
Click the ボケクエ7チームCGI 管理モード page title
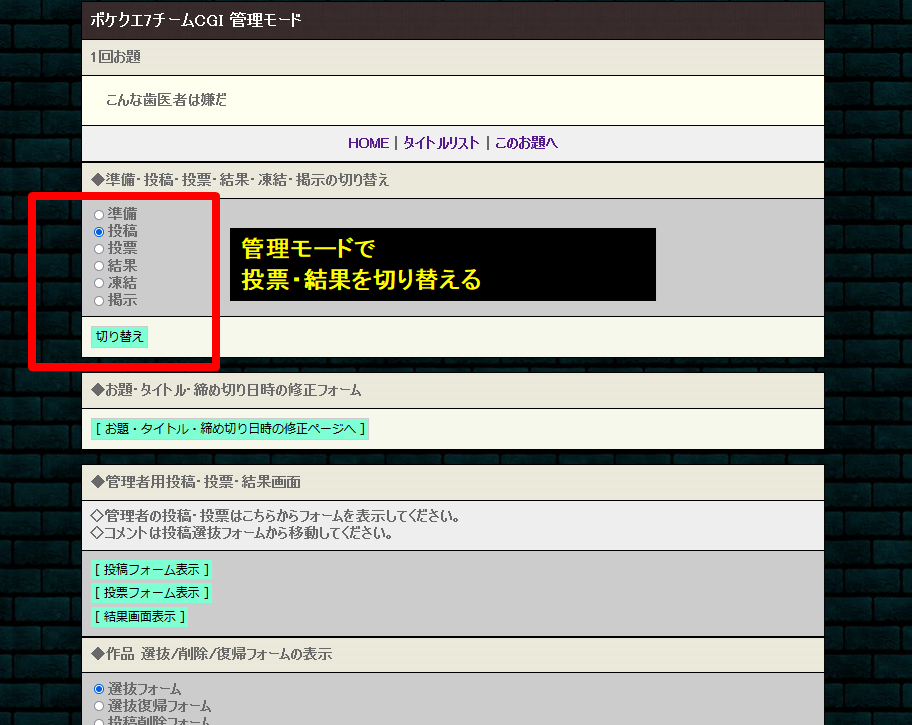[x=196, y=20]
